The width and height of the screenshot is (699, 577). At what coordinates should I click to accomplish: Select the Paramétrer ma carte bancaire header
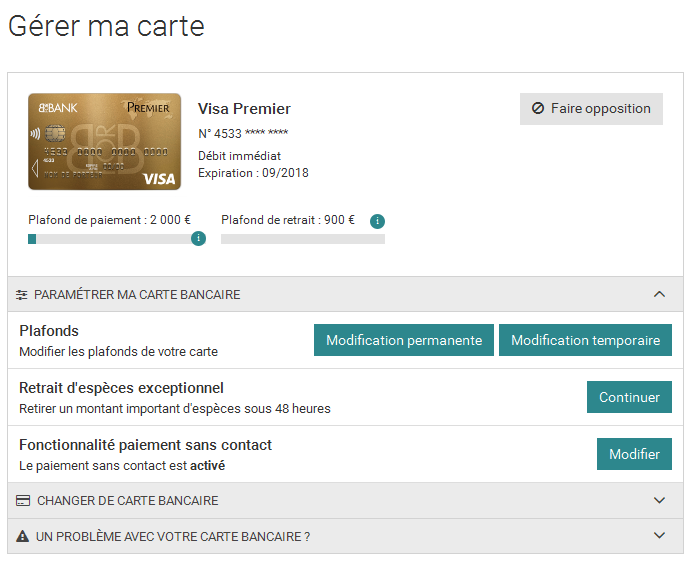(x=137, y=295)
